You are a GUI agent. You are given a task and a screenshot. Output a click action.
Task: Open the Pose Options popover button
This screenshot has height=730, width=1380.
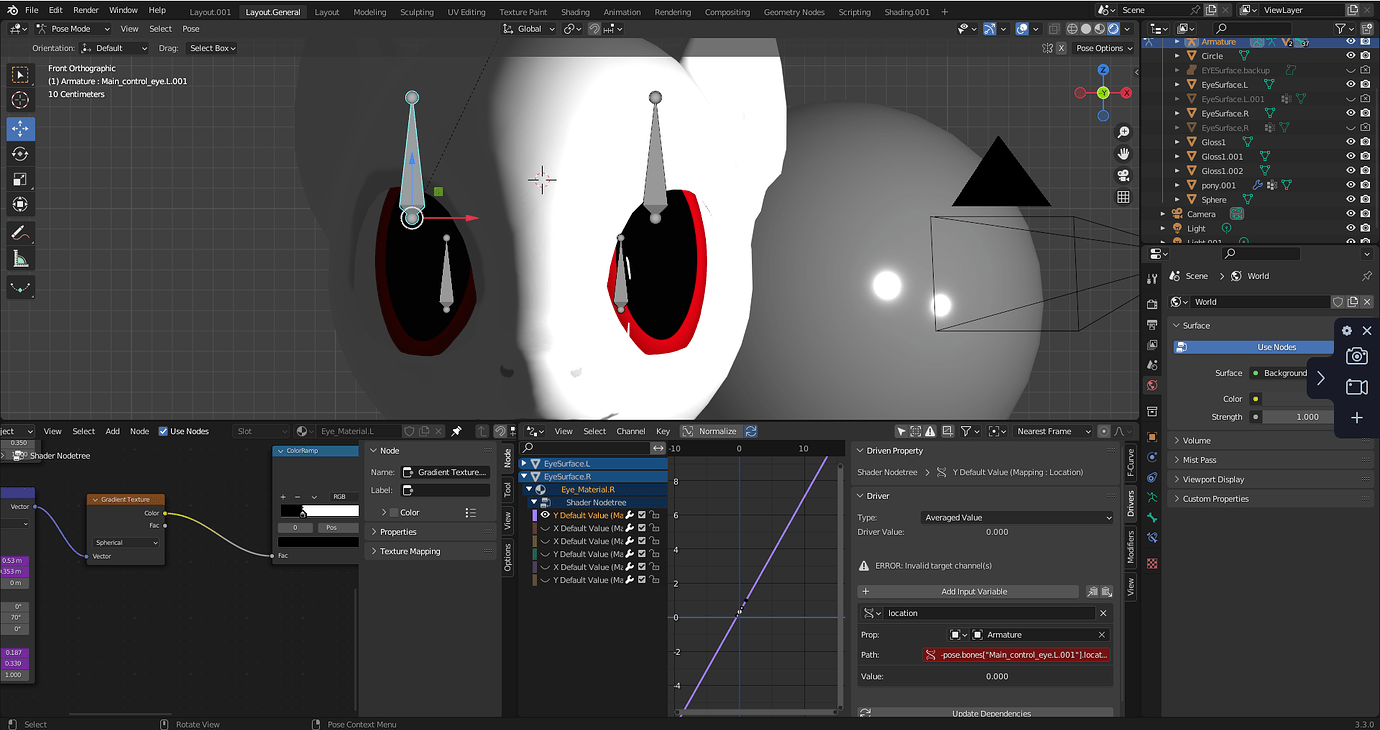point(1104,48)
